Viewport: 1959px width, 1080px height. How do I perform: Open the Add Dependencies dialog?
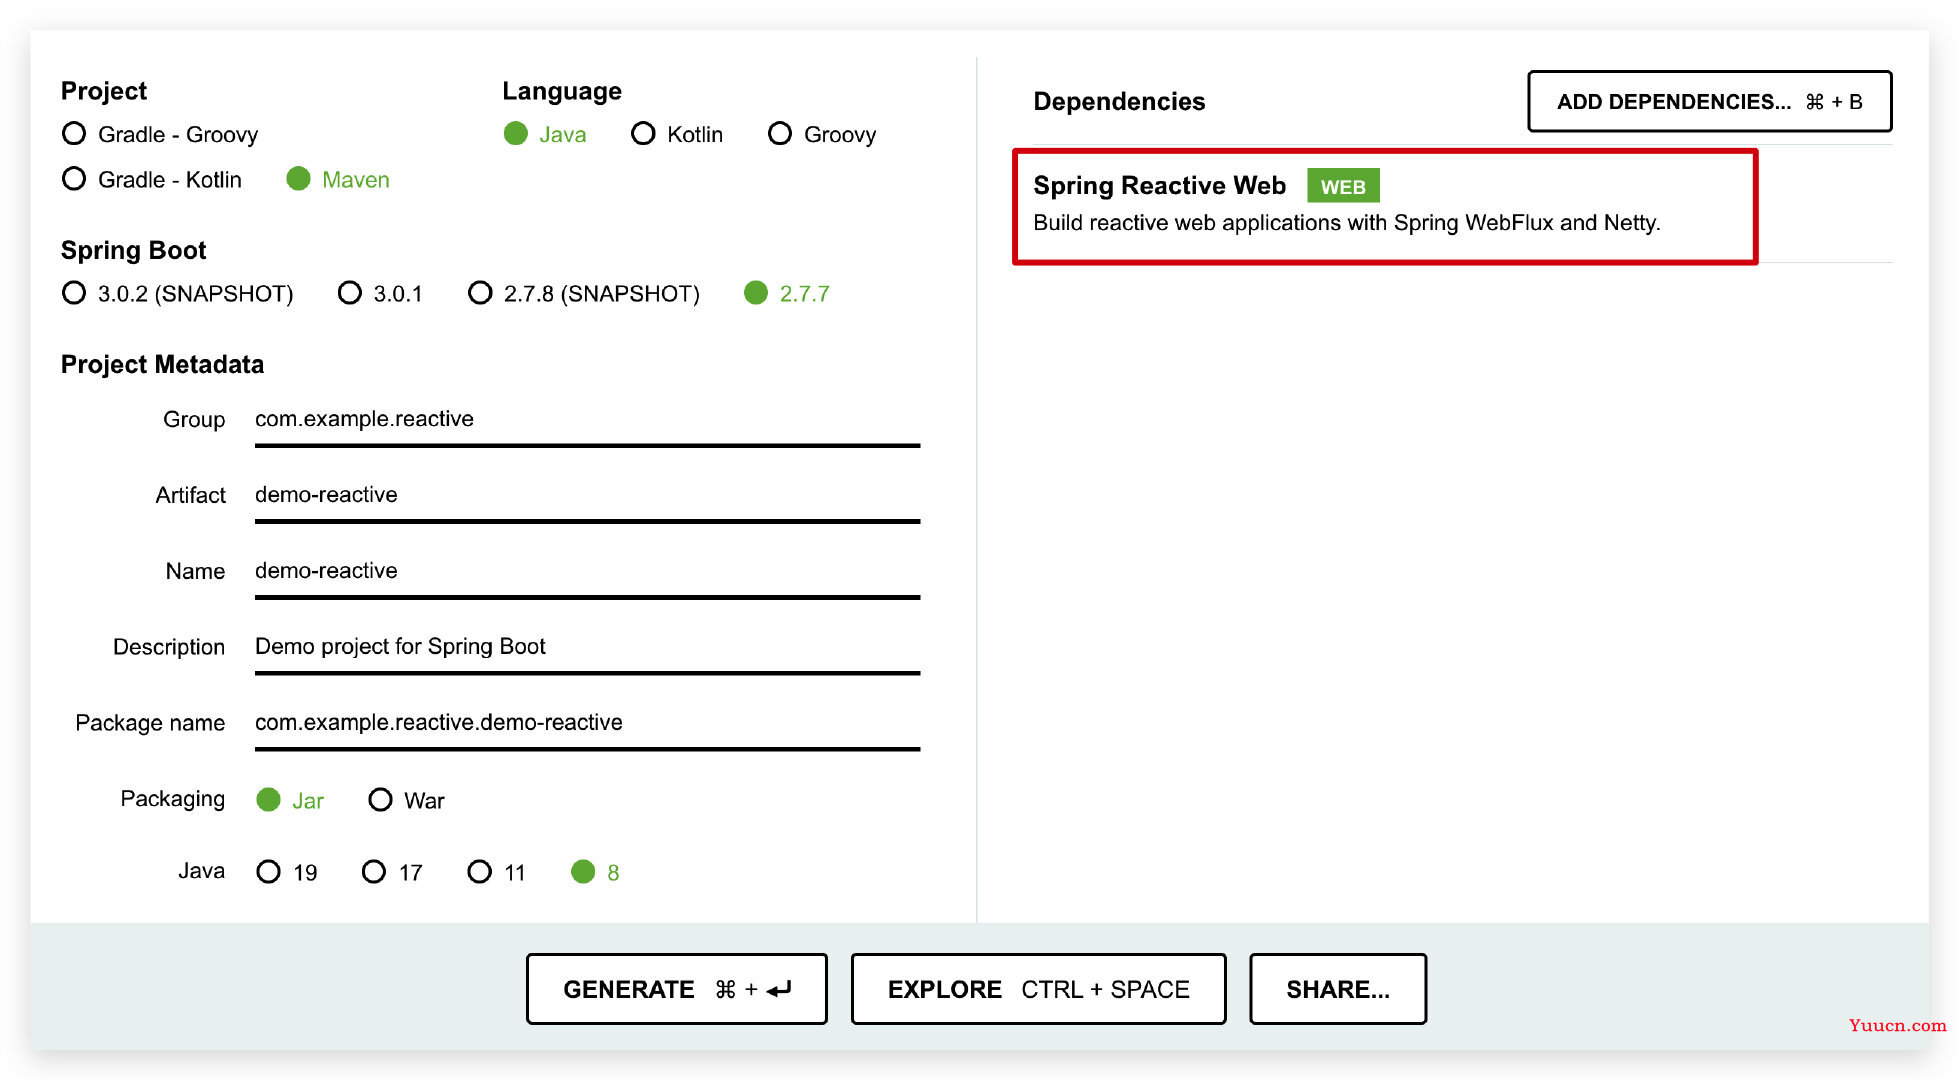[x=1709, y=101]
